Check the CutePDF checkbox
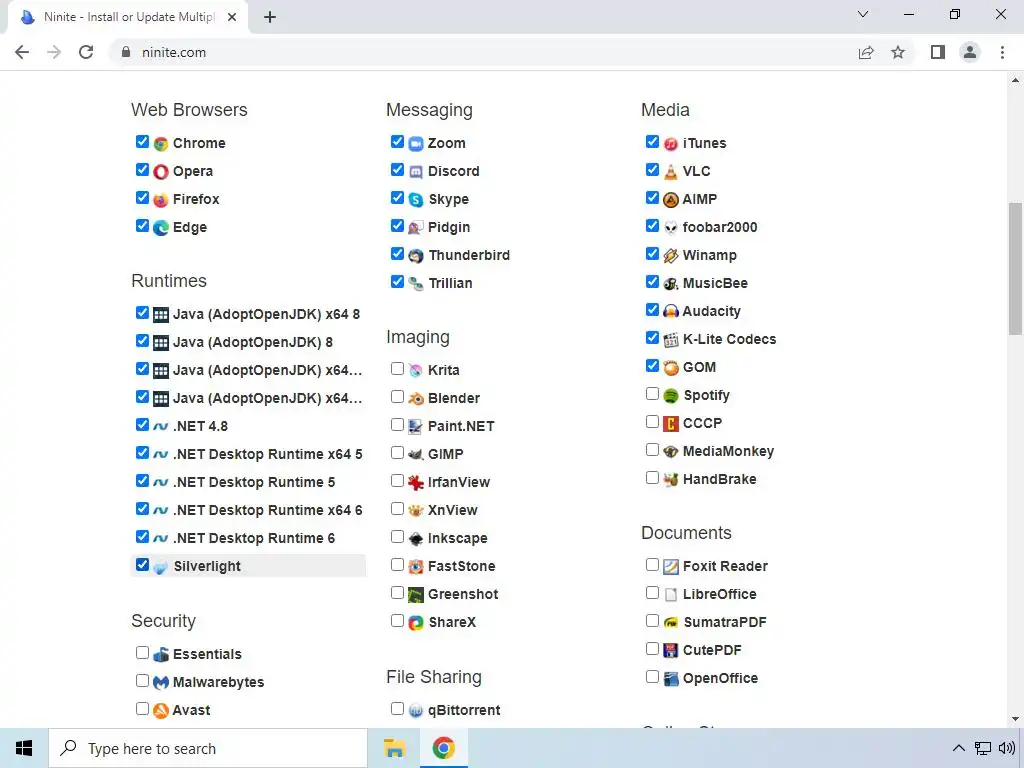Screen dimensions: 1024x768 pos(652,648)
